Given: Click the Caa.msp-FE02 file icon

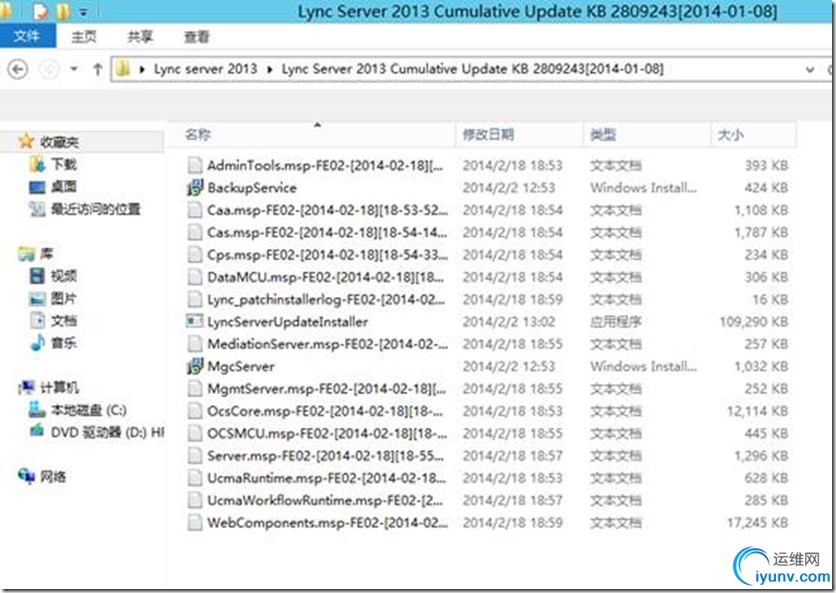Looking at the screenshot, I should [195, 210].
